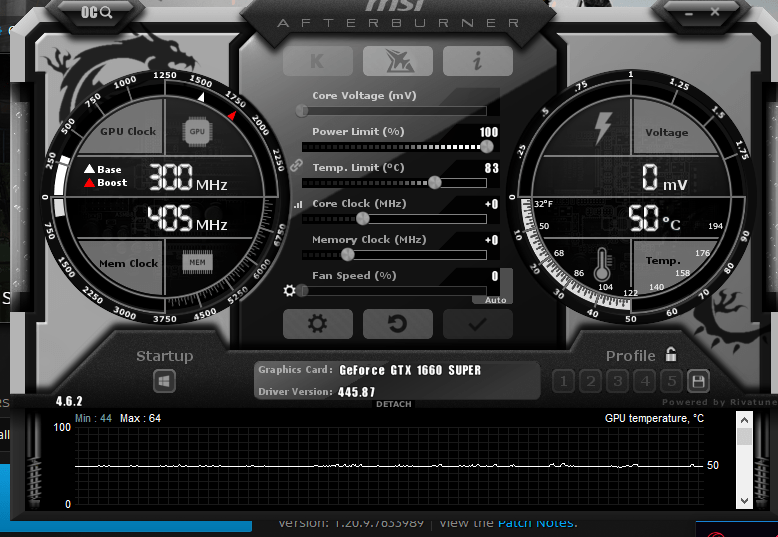The image size is (778, 537).
Task: Minimize the Afterburner window
Action: pos(689,13)
